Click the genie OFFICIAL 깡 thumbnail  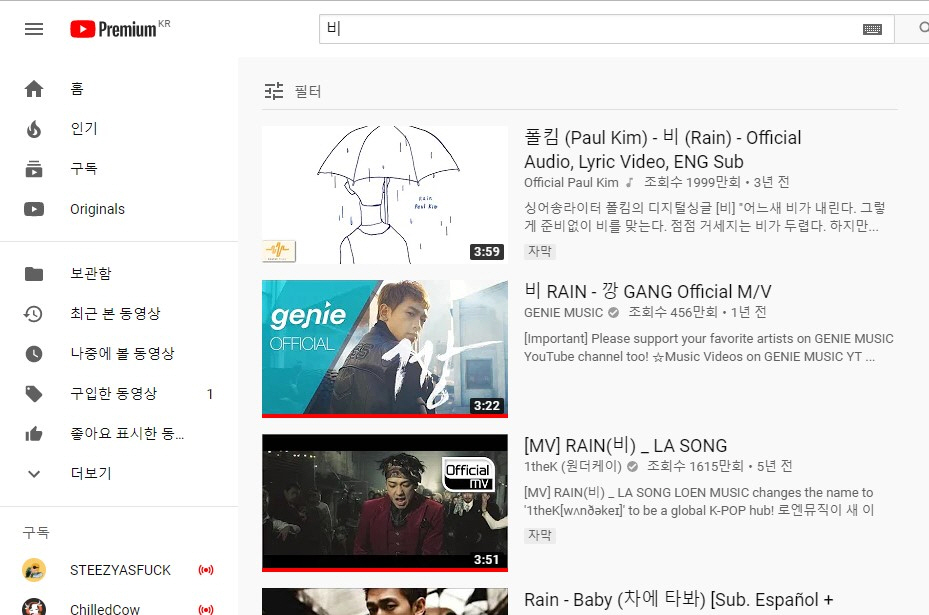385,348
